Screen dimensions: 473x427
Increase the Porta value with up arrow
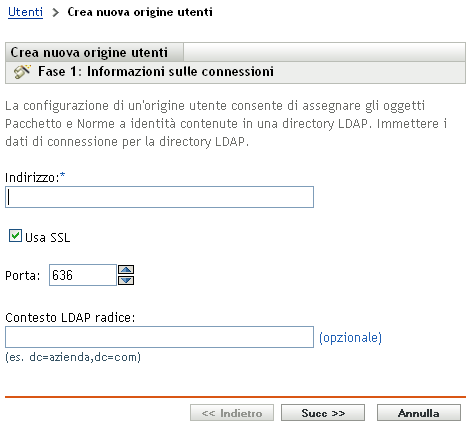(126, 270)
